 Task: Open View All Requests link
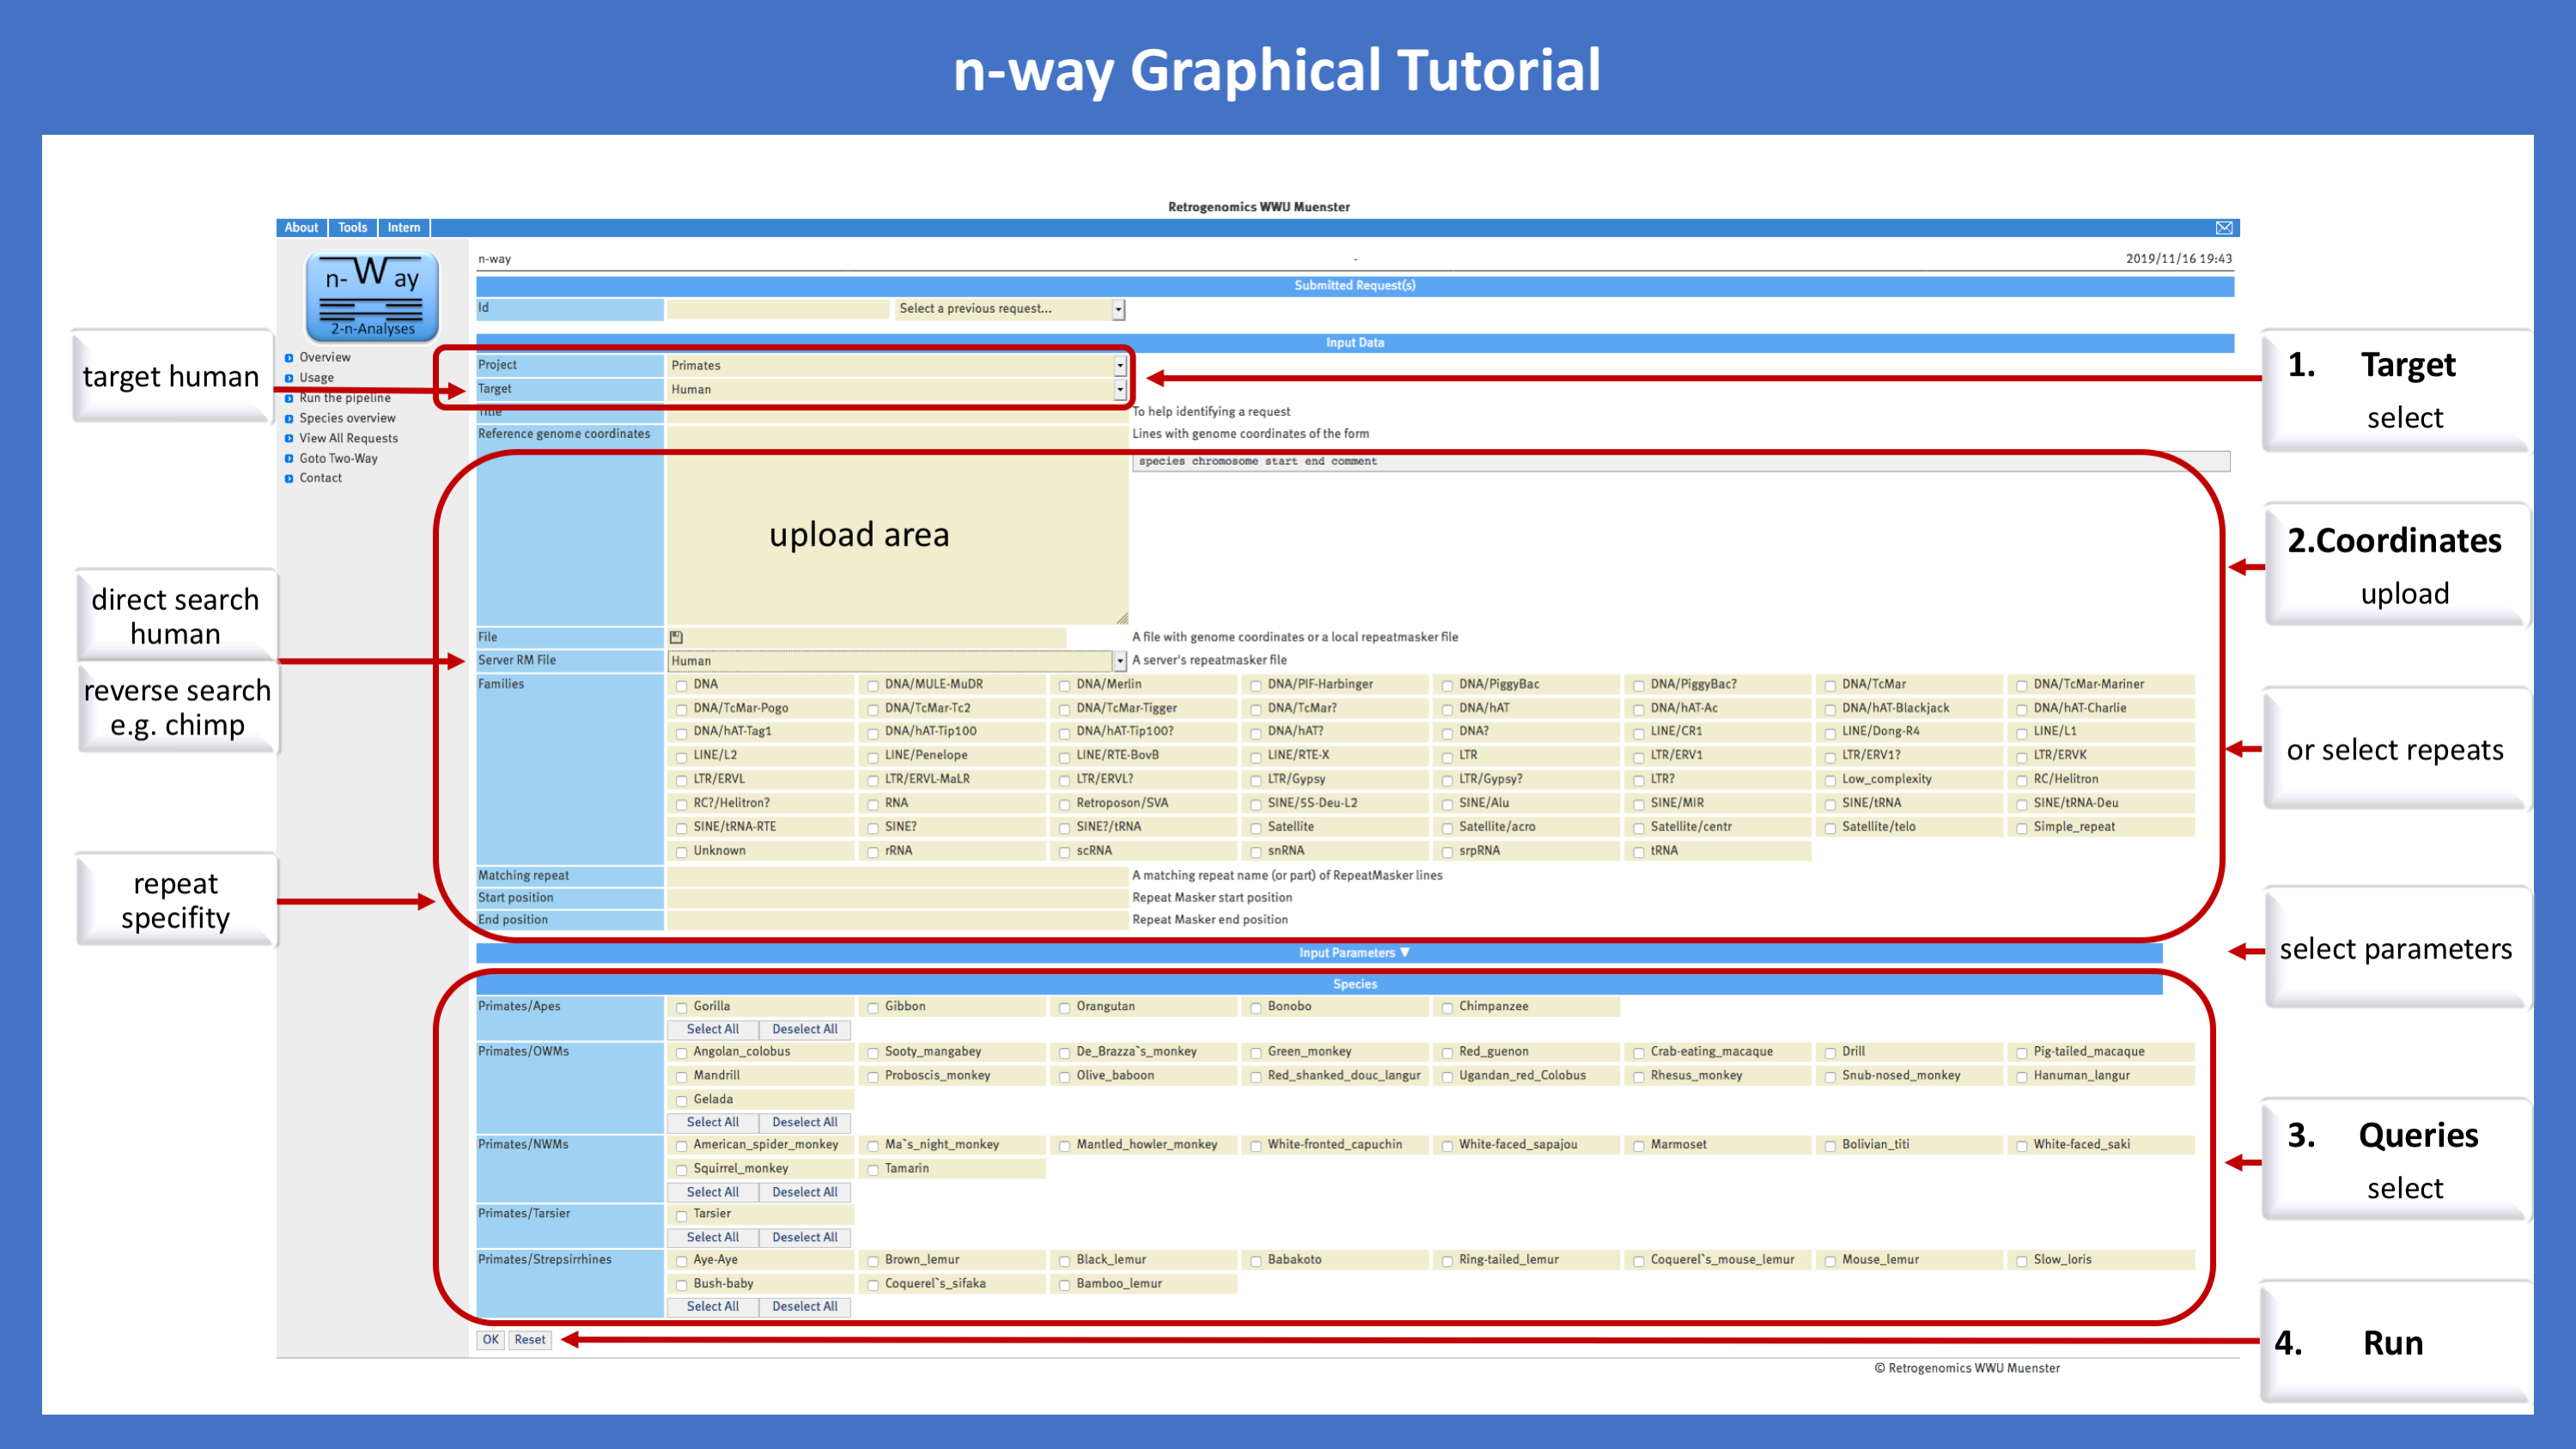[348, 438]
